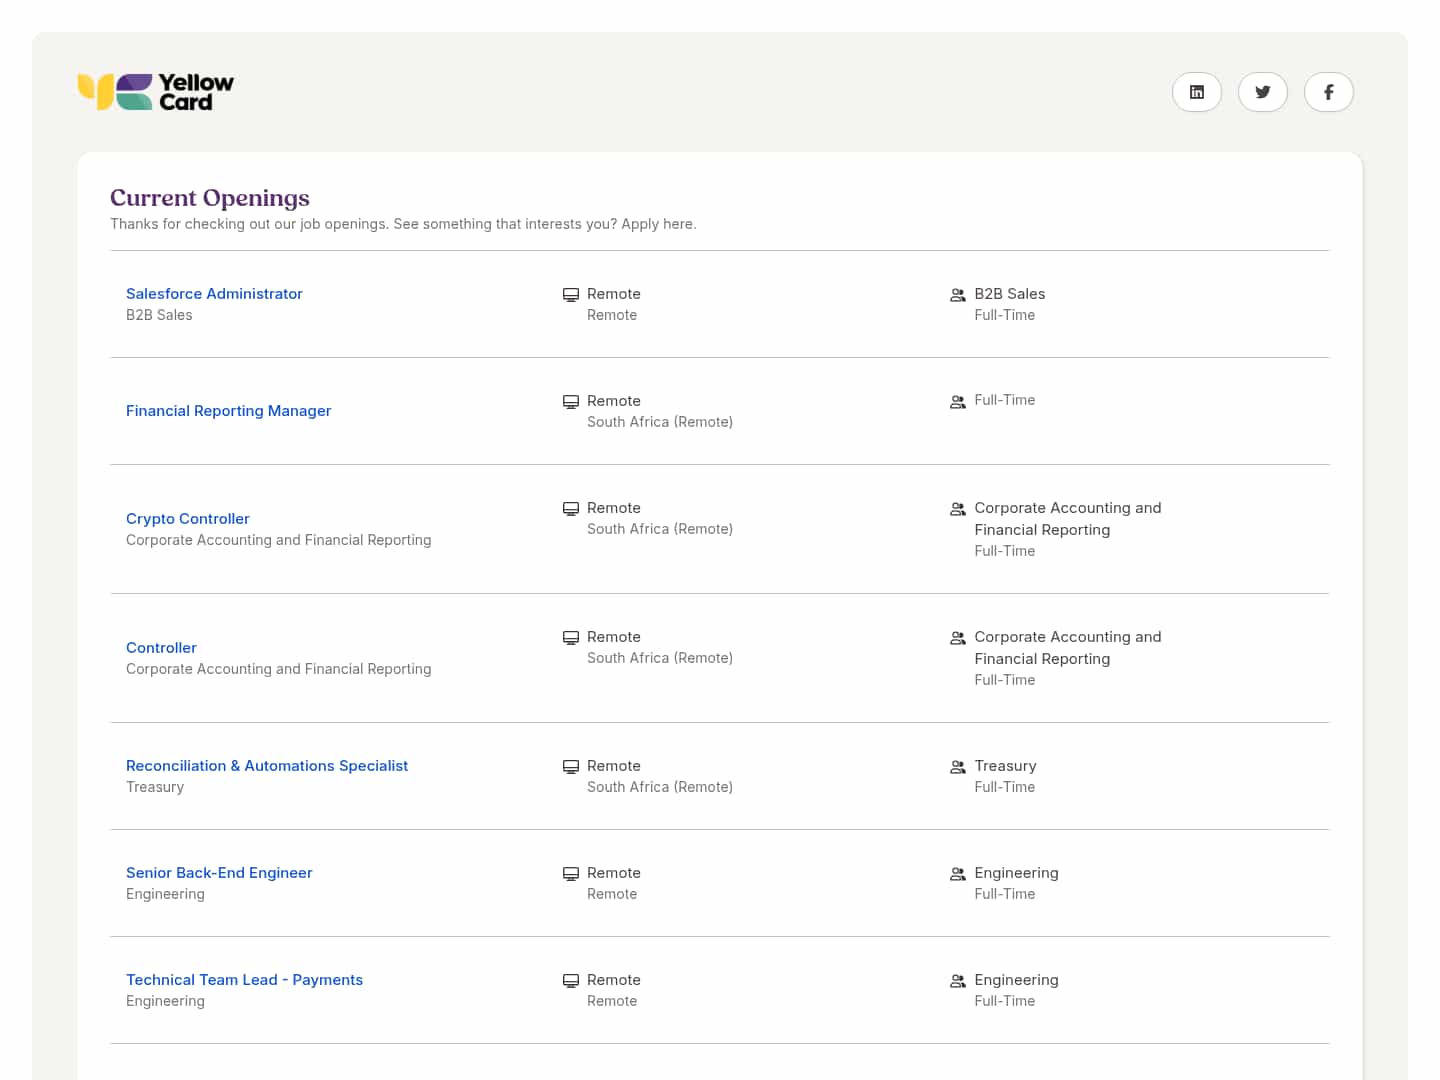The width and height of the screenshot is (1440, 1080).
Task: Open the Financial Reporting Manager job posting
Action: coord(228,411)
